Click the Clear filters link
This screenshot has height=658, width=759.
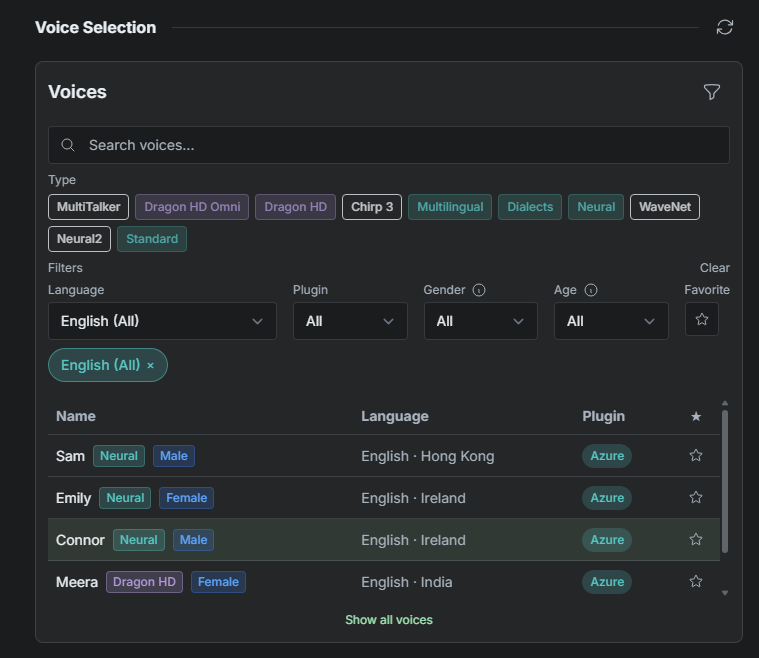714,268
